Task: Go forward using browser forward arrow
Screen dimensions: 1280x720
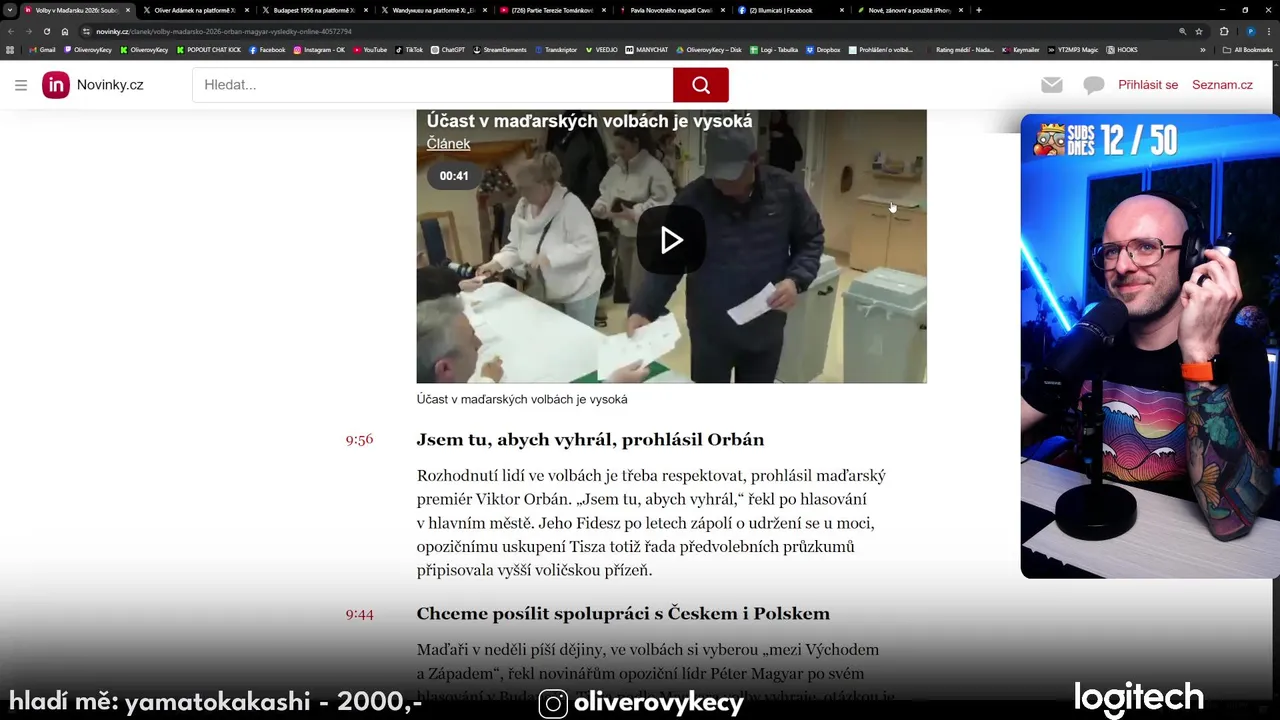Action: 28,31
